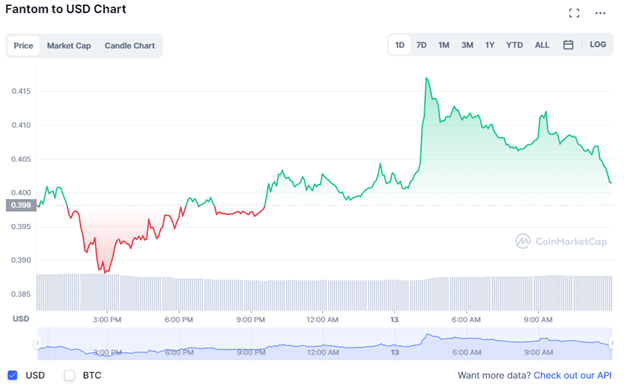
Task: Open the calendar date range picker
Action: pos(568,45)
